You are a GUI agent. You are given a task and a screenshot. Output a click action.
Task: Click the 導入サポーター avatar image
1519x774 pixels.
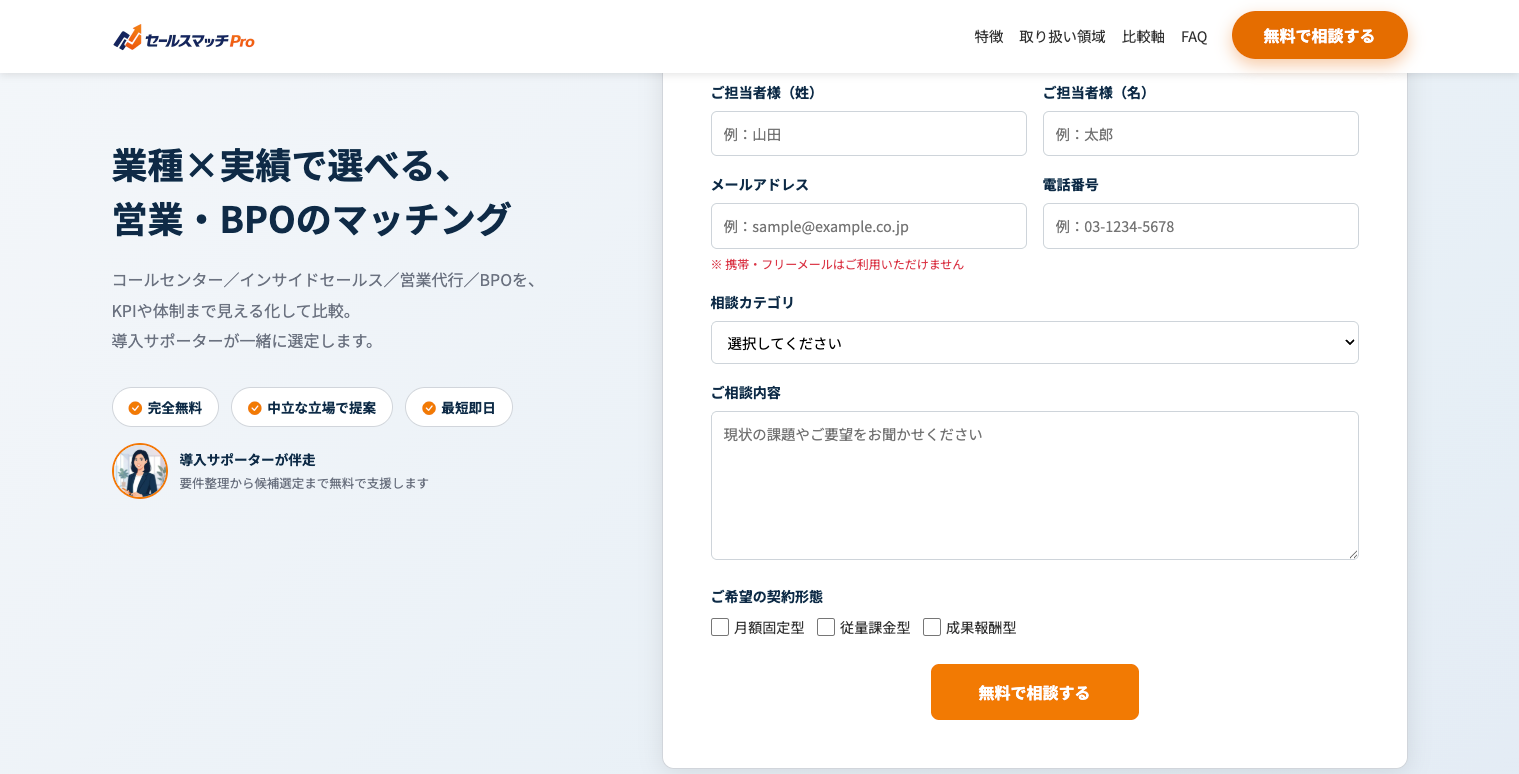pos(140,471)
